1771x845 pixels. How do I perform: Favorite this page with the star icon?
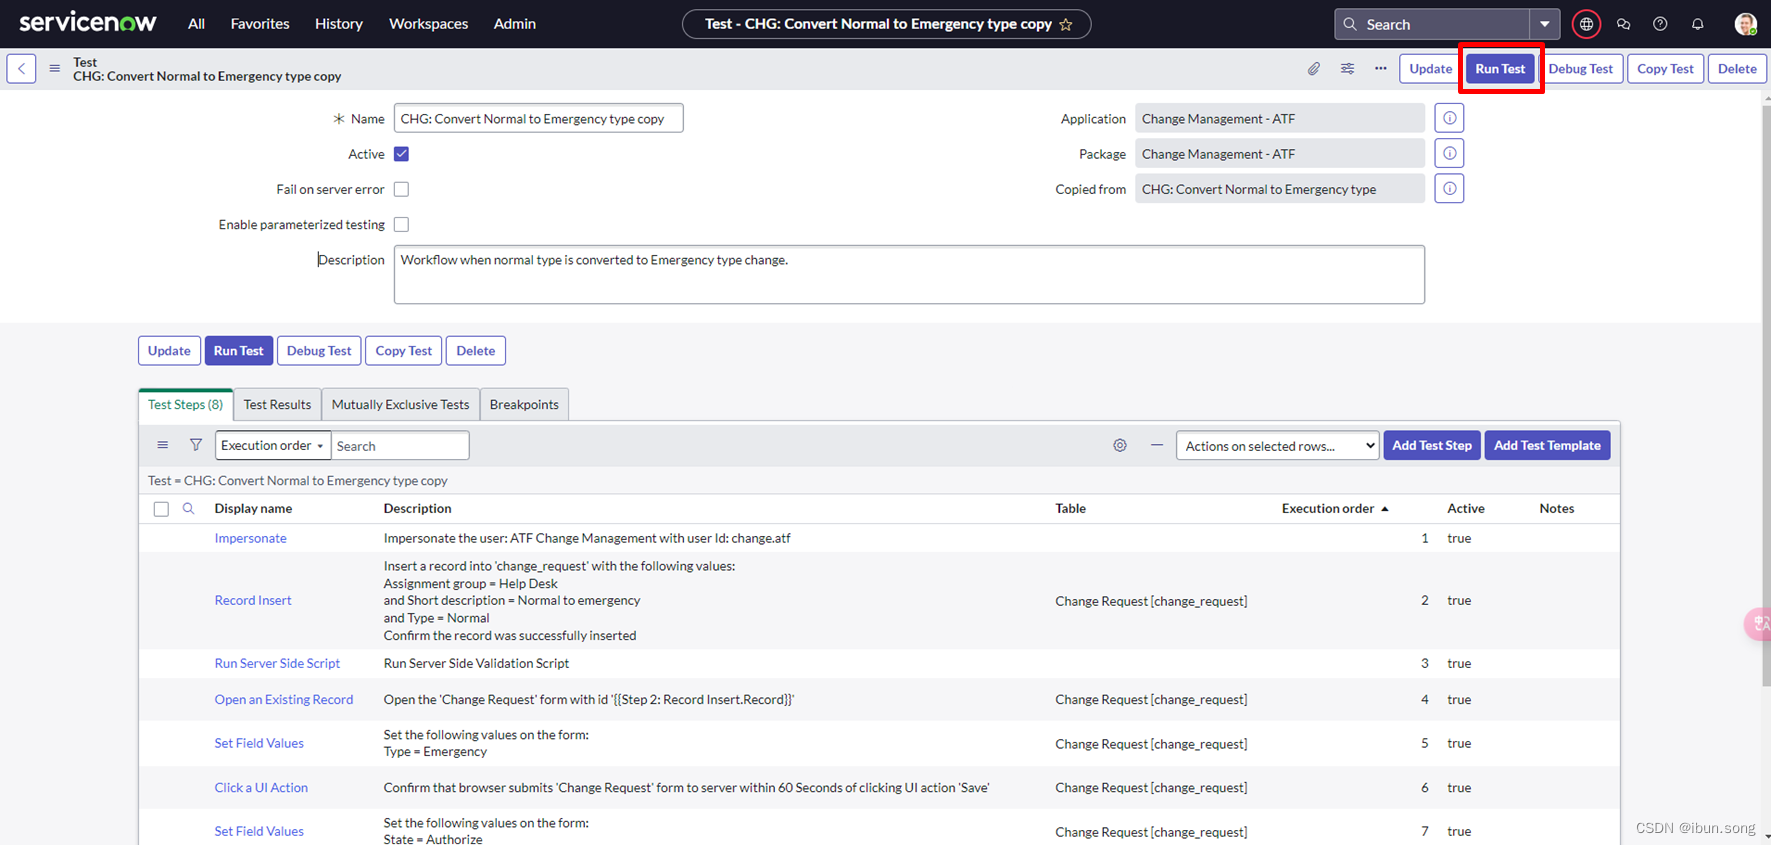(1066, 24)
